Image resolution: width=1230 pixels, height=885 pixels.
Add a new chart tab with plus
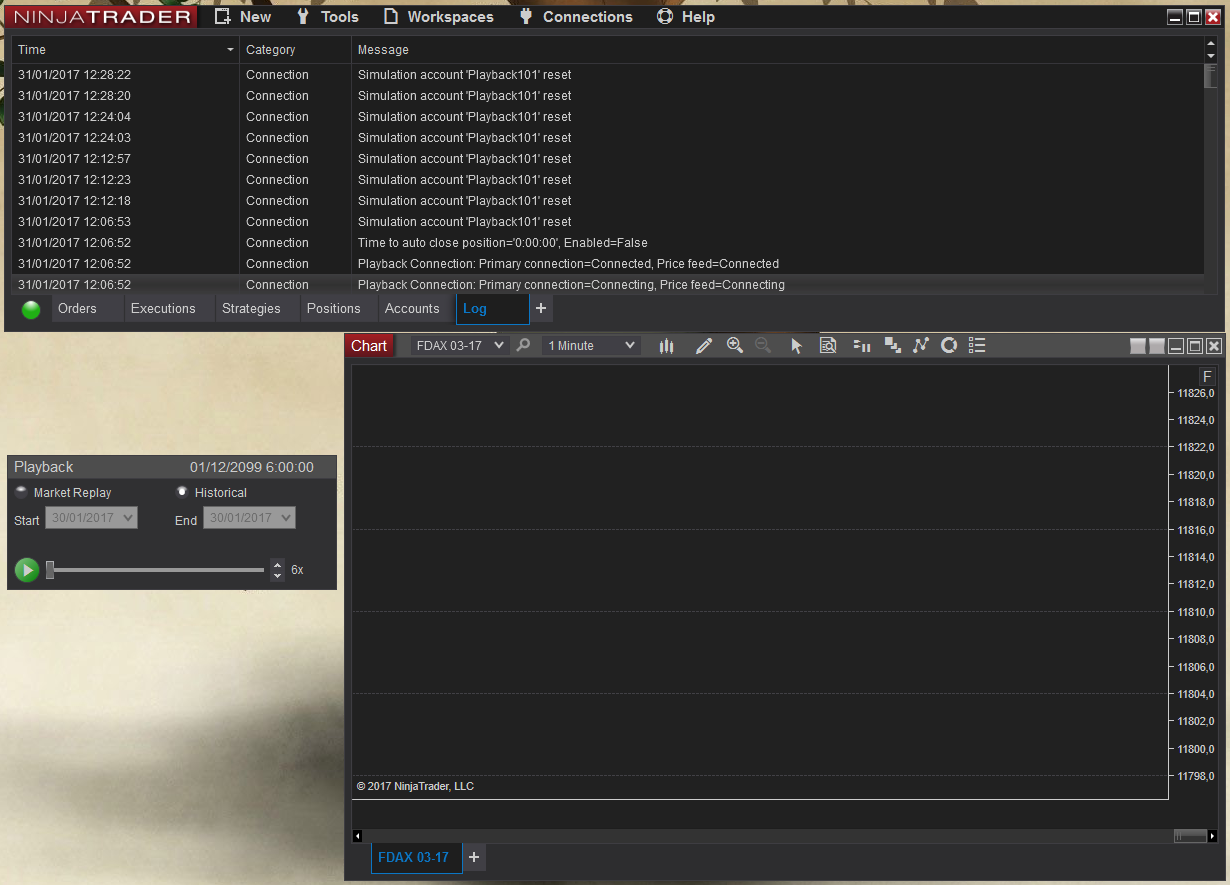[x=474, y=858]
